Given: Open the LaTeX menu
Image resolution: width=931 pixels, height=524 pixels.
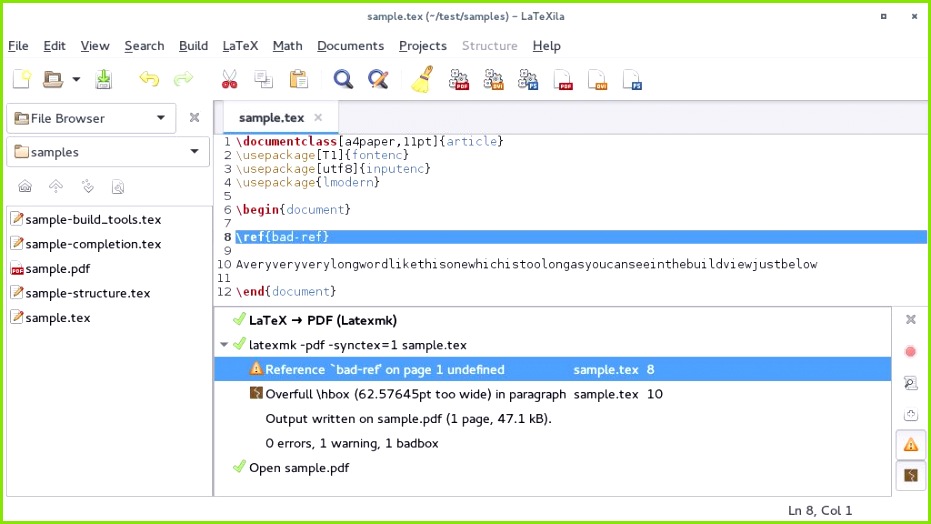Looking at the screenshot, I should 240,46.
